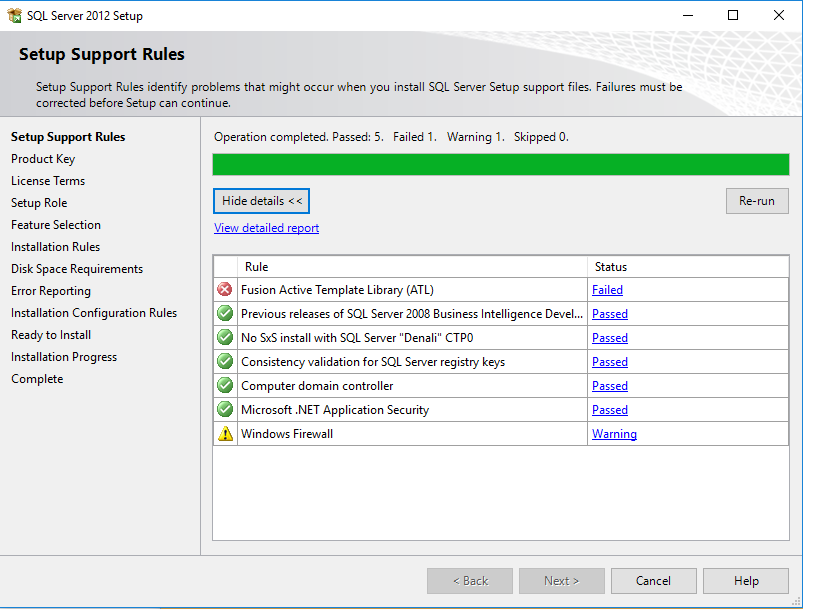Click the Operation completed summary text
Screen dimensions: 819x609
coord(391,137)
